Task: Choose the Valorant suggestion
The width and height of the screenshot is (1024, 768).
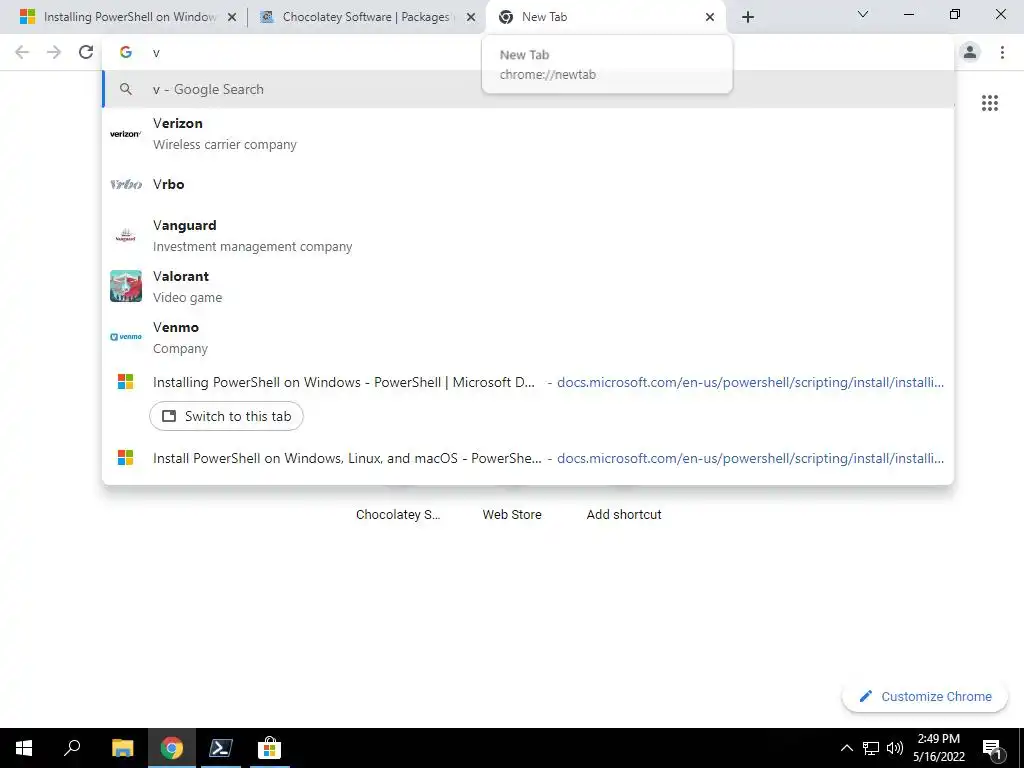Action: coord(528,287)
